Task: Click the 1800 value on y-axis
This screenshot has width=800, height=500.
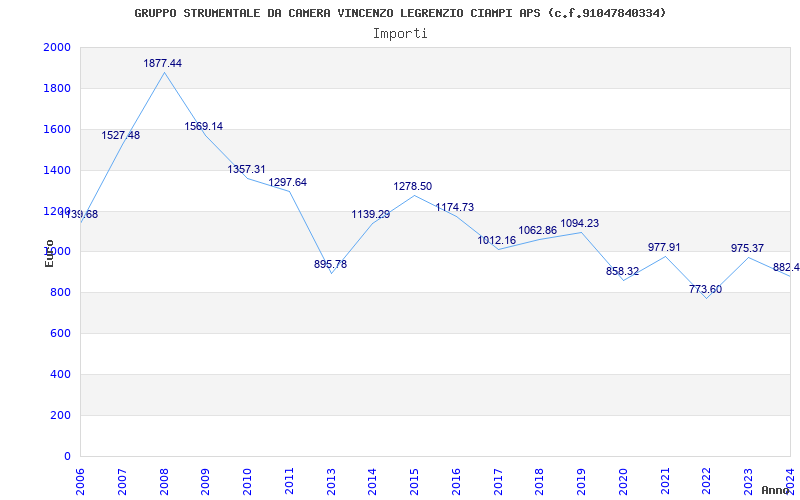Action: pos(57,88)
